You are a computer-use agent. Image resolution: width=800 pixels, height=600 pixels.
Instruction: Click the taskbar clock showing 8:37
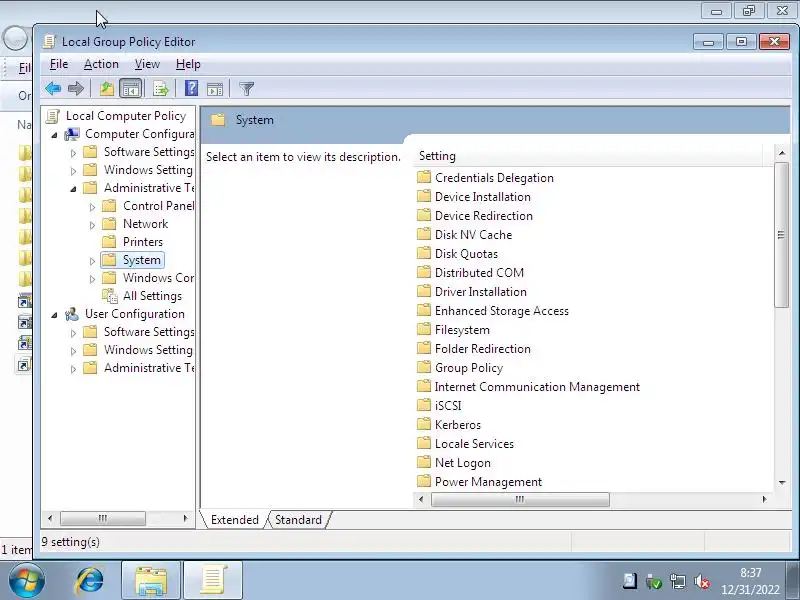pos(750,581)
